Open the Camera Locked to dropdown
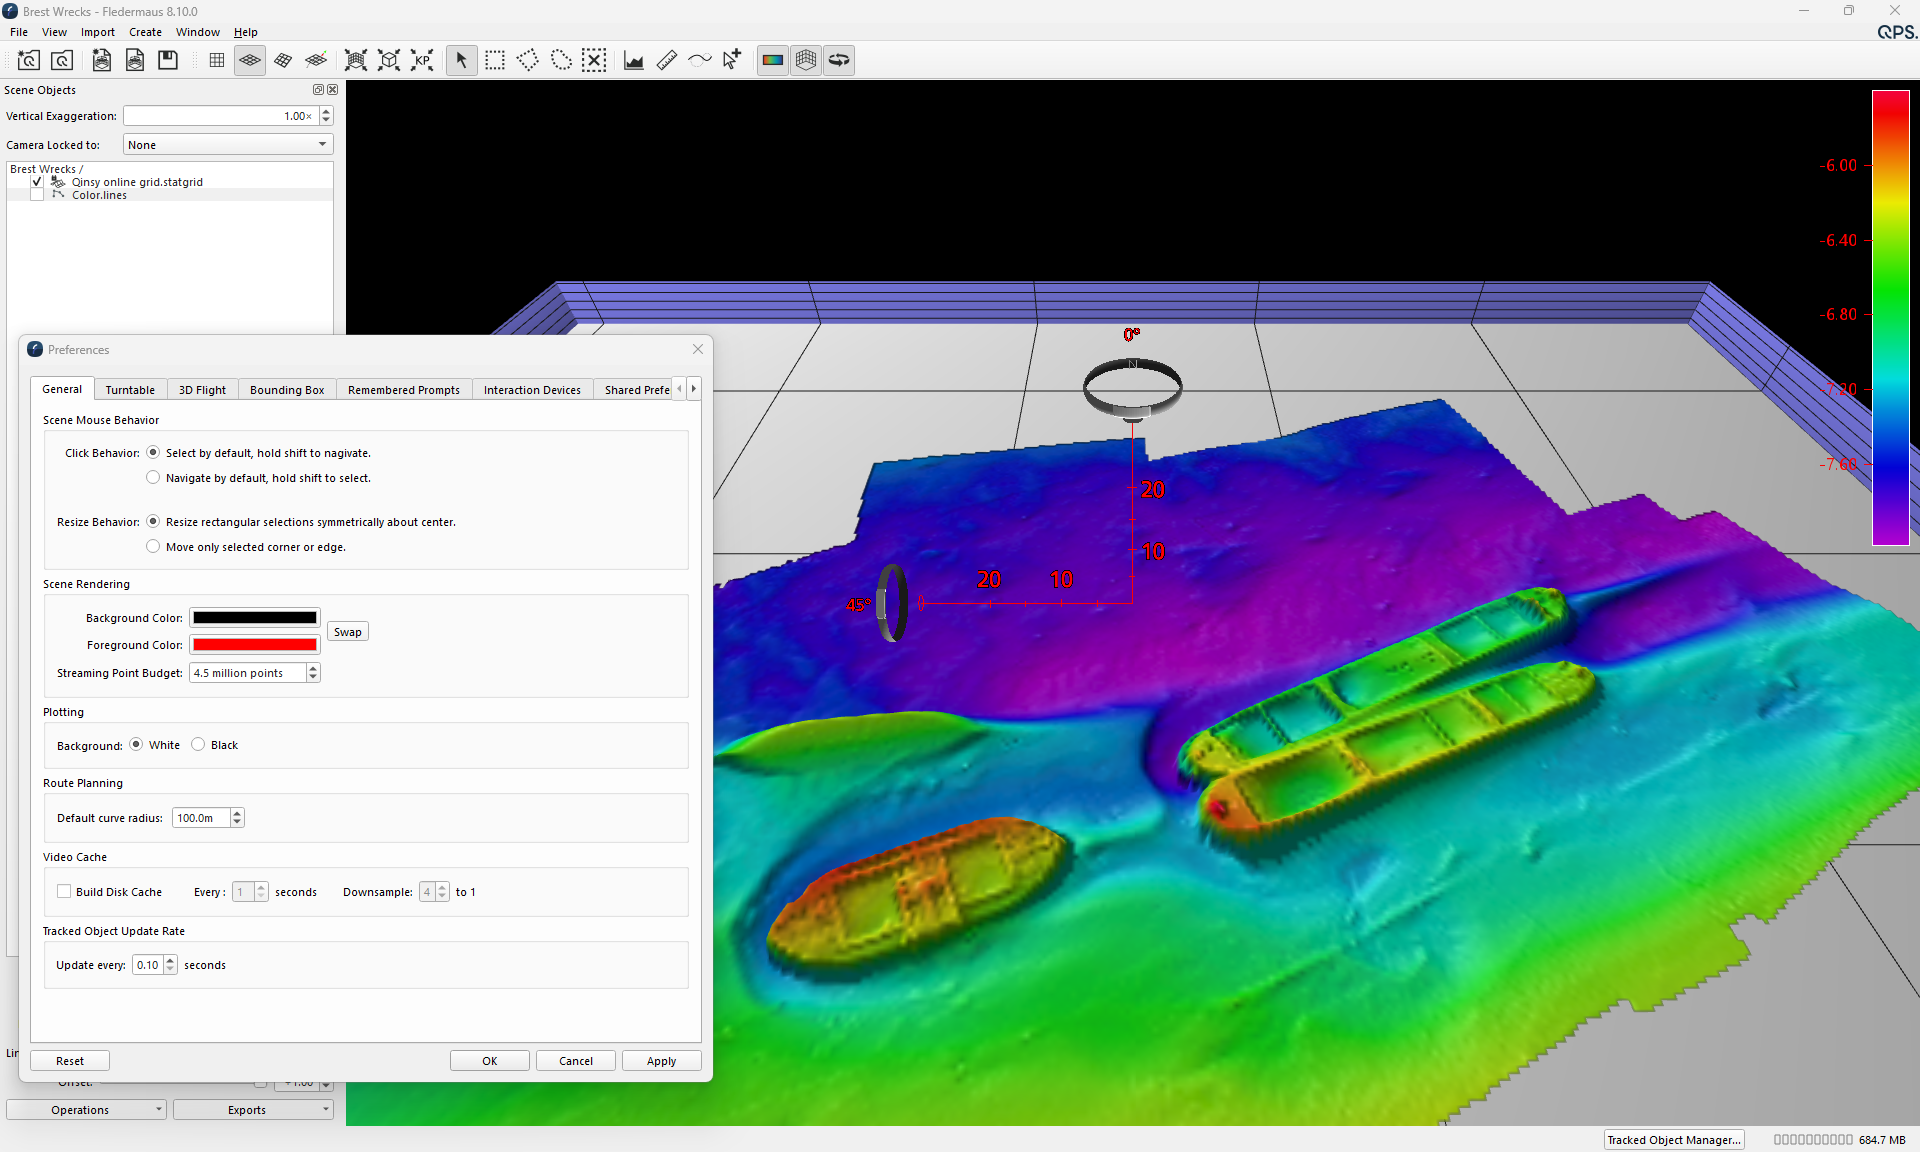Image resolution: width=1920 pixels, height=1152 pixels. pyautogui.click(x=228, y=145)
